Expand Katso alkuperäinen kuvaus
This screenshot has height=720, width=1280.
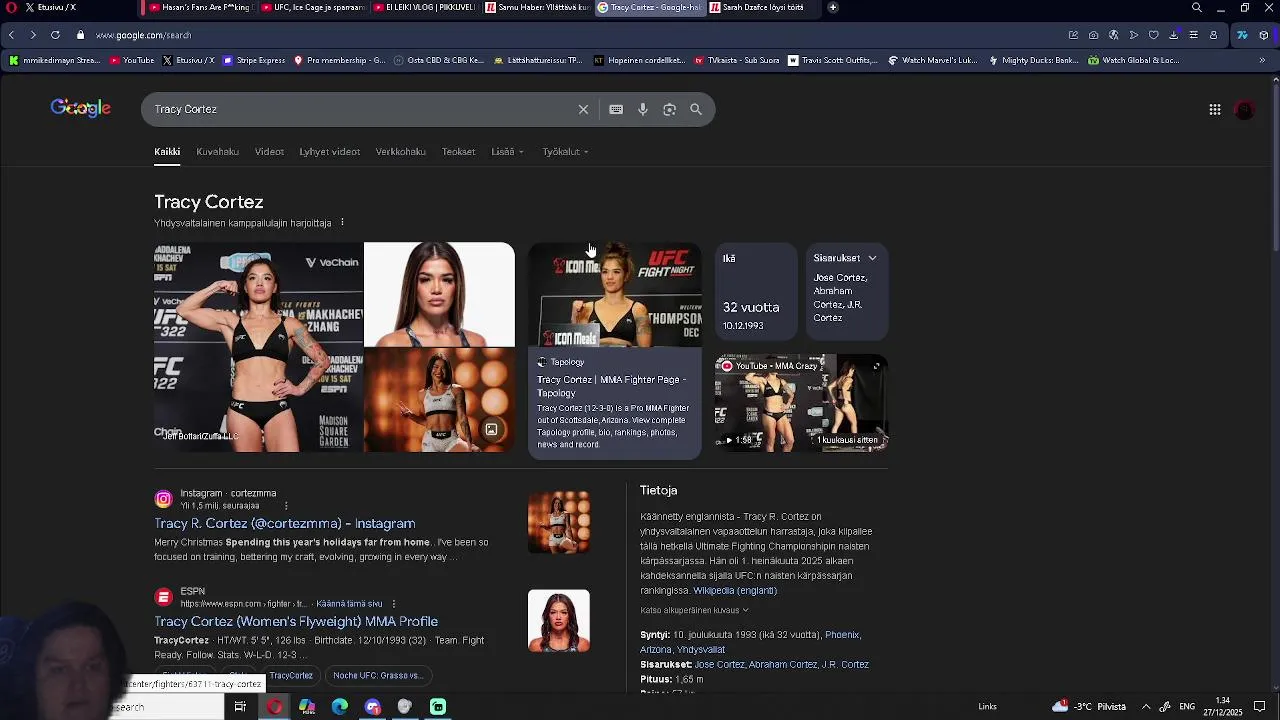click(694, 610)
